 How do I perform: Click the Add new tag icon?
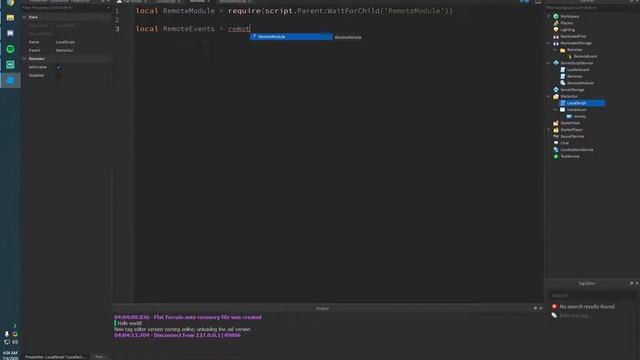(x=554, y=315)
